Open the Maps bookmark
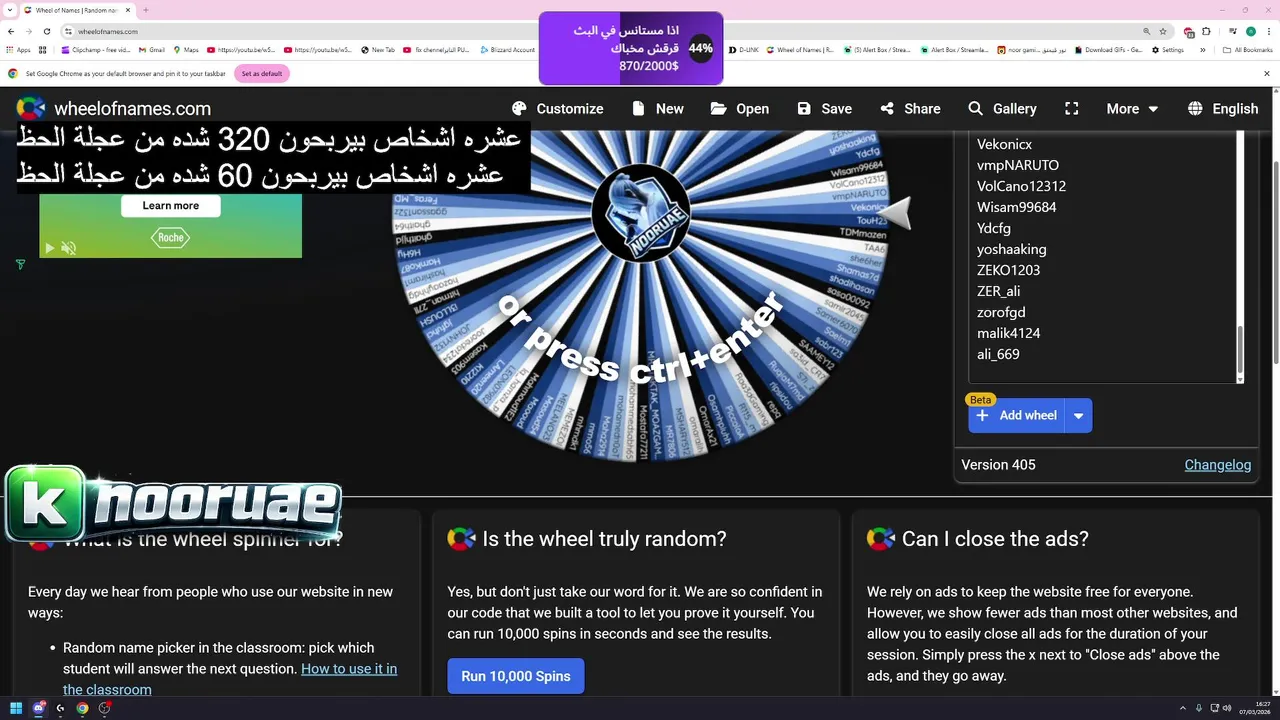1280x720 pixels. [186, 50]
